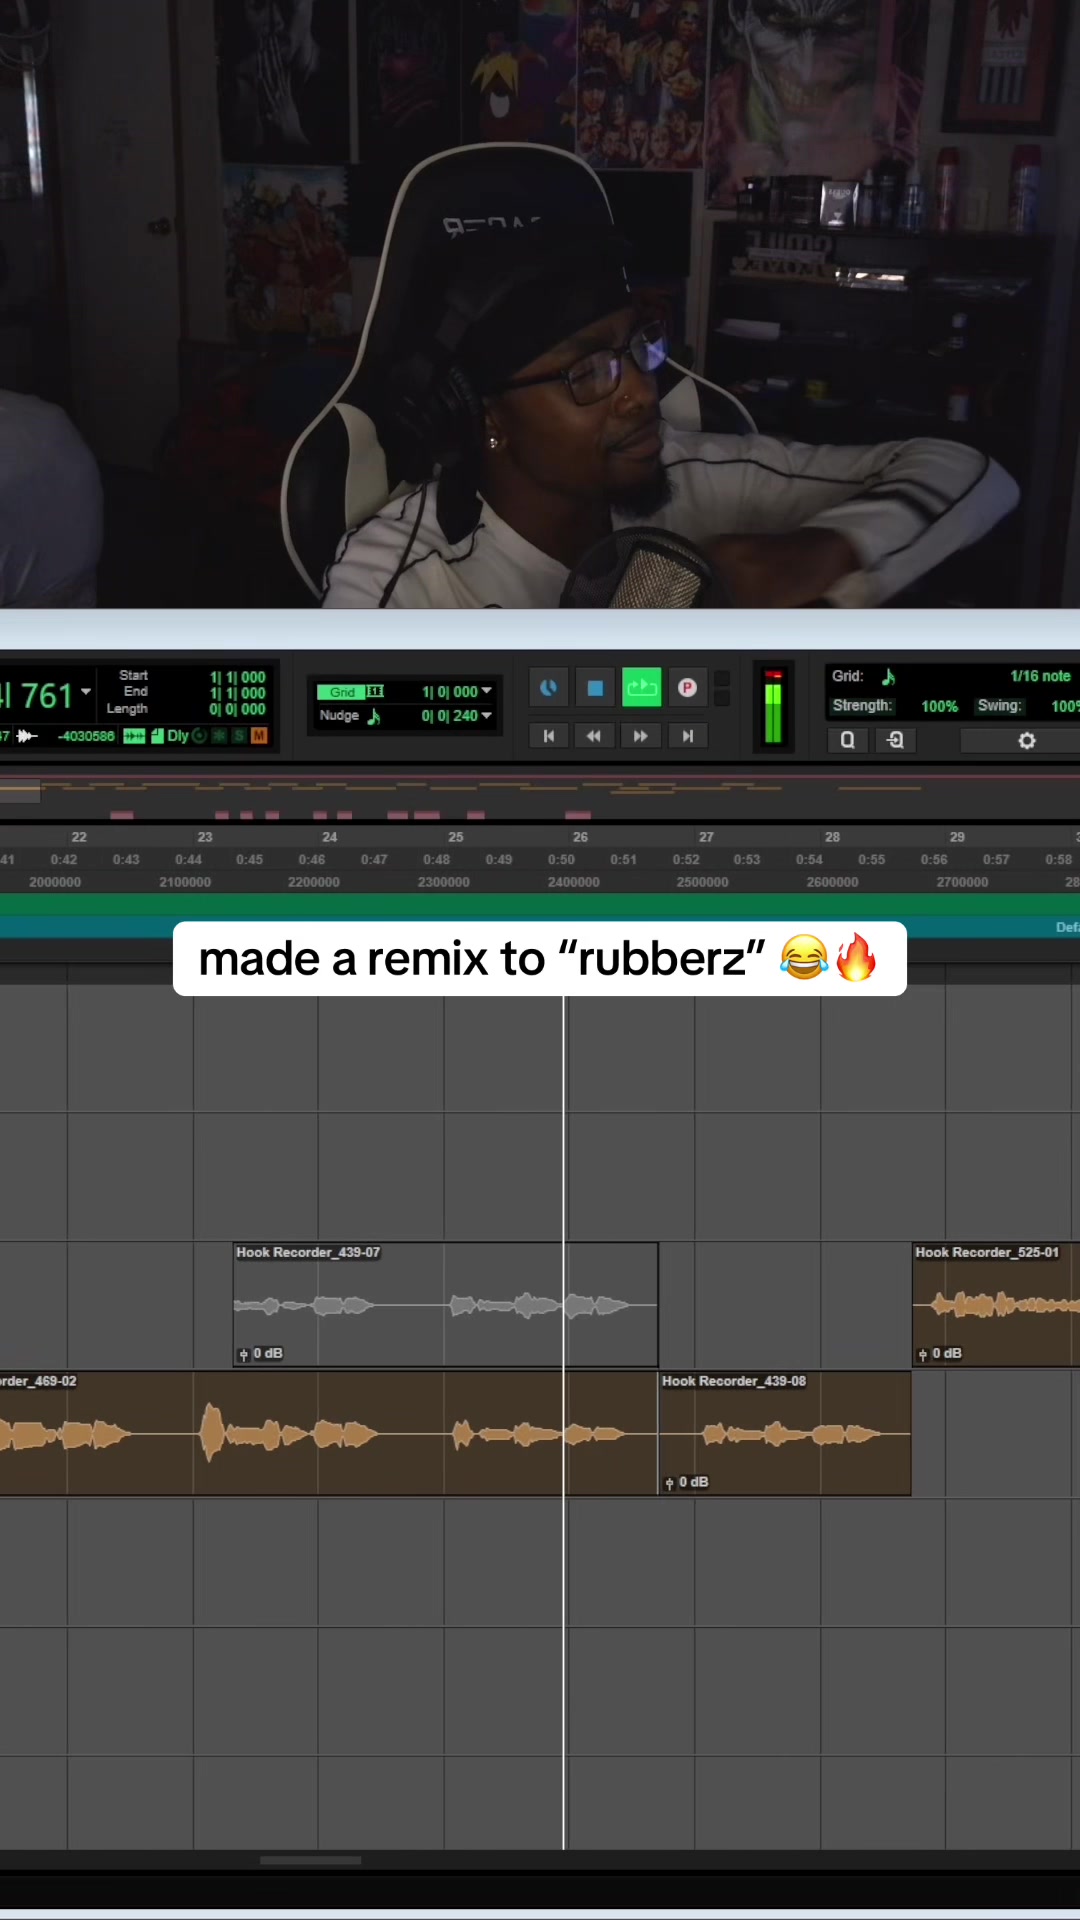Click Return to Zero transport button

[548, 736]
